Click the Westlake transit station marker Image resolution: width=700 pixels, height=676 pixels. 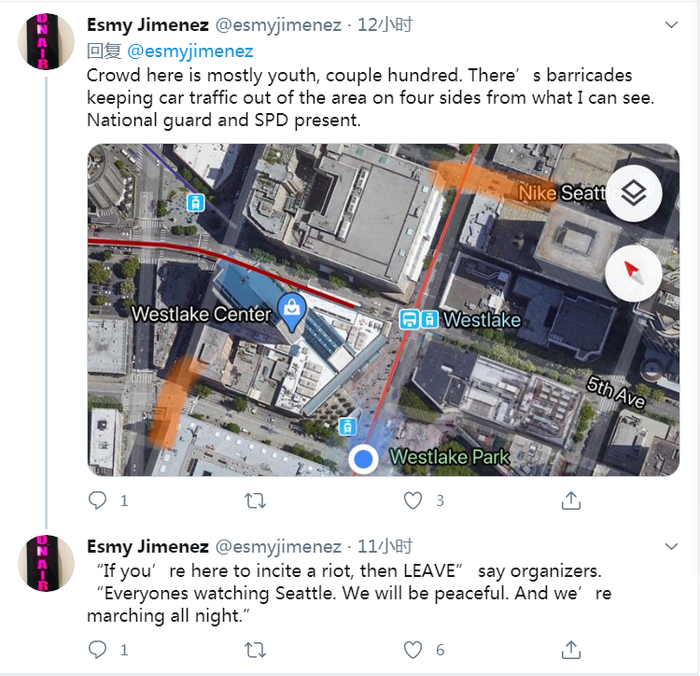pyautogui.click(x=418, y=320)
